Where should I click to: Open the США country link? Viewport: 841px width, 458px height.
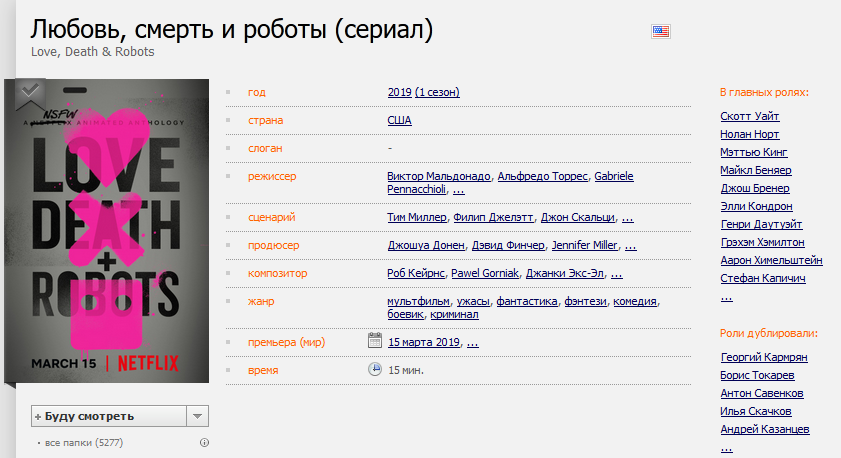pos(400,120)
